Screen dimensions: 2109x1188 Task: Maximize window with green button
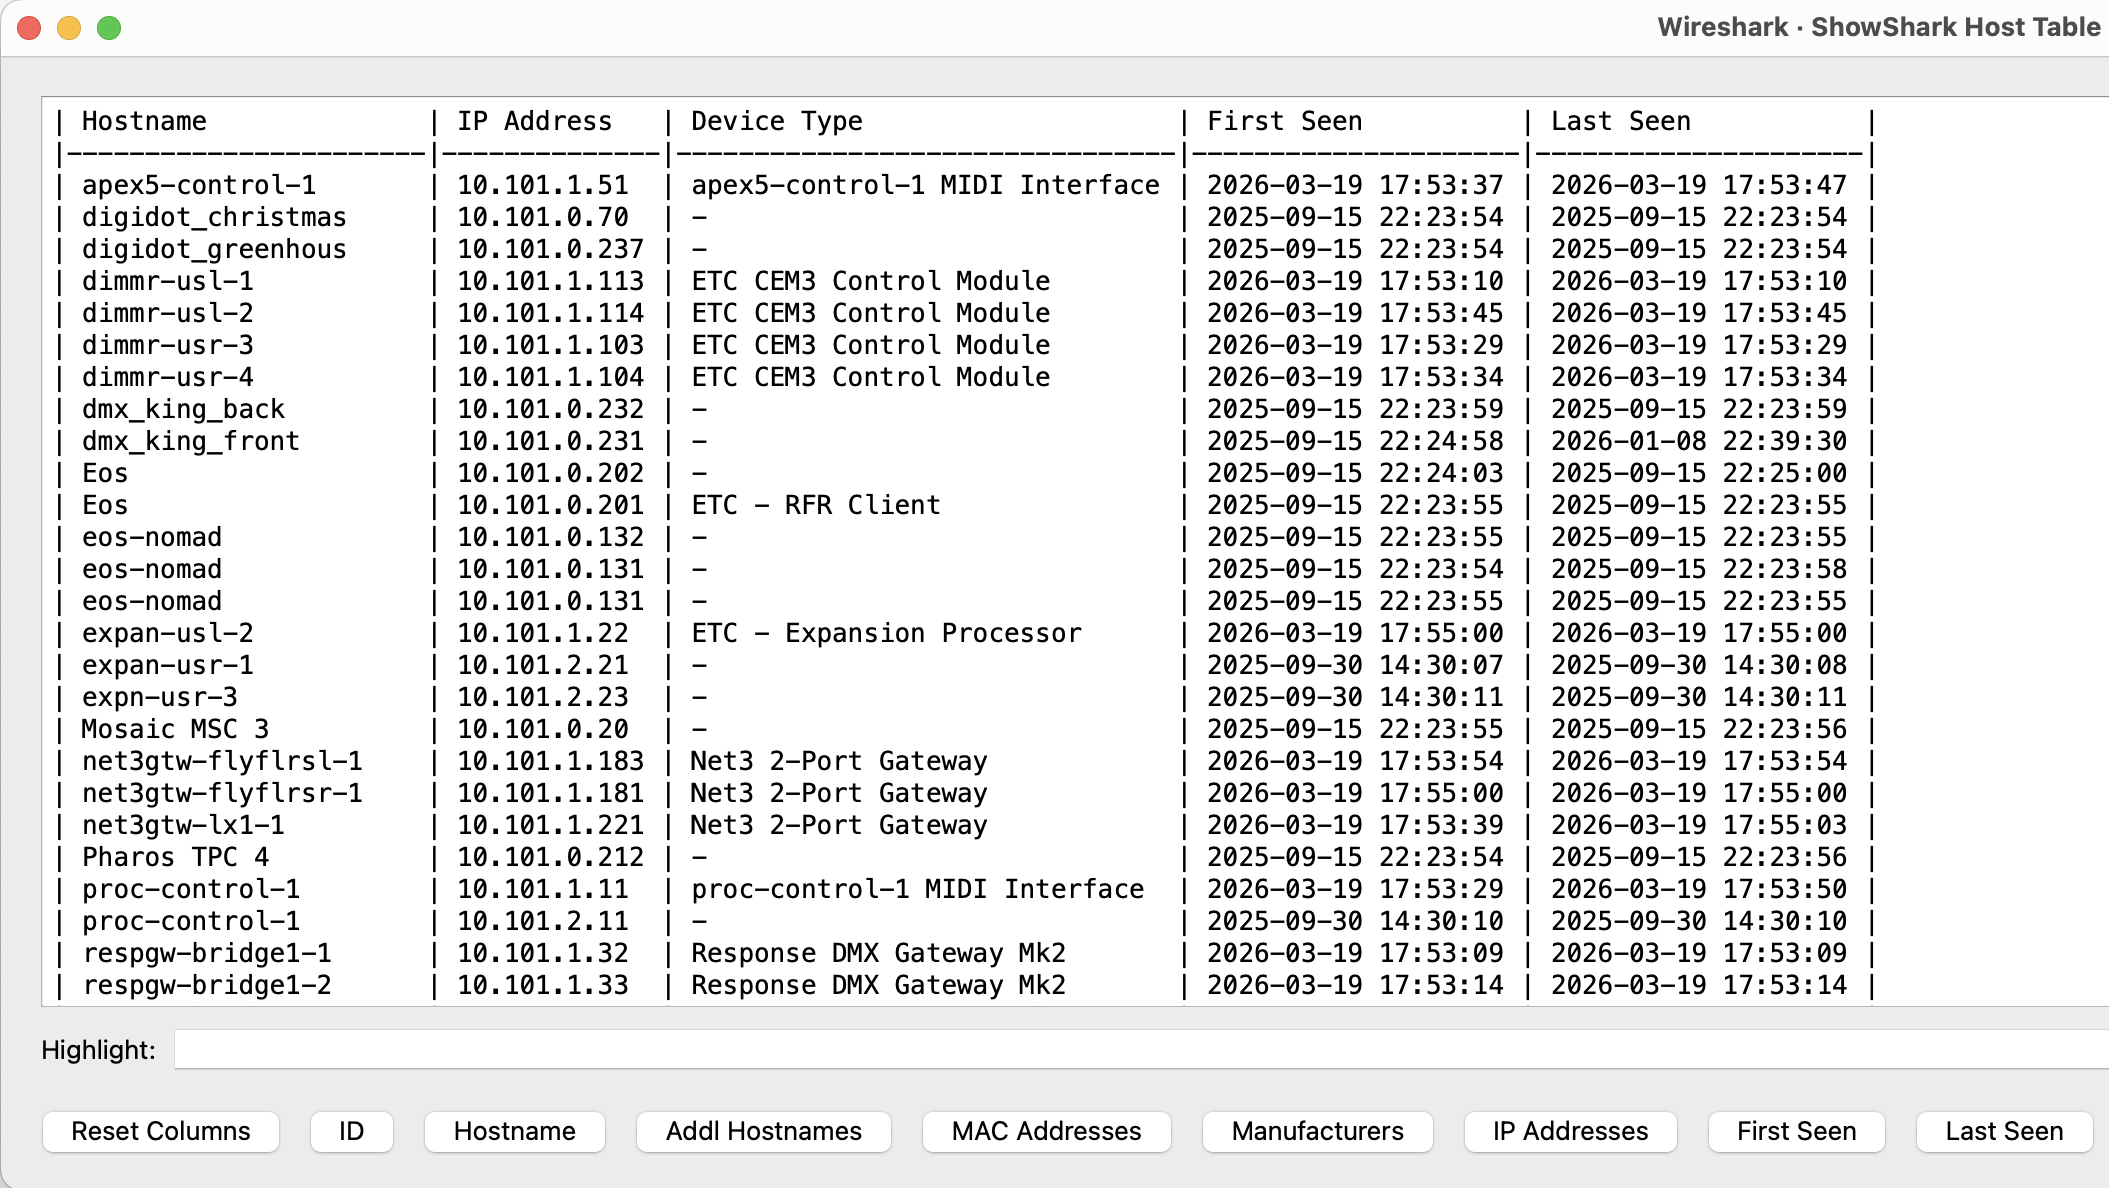109,28
